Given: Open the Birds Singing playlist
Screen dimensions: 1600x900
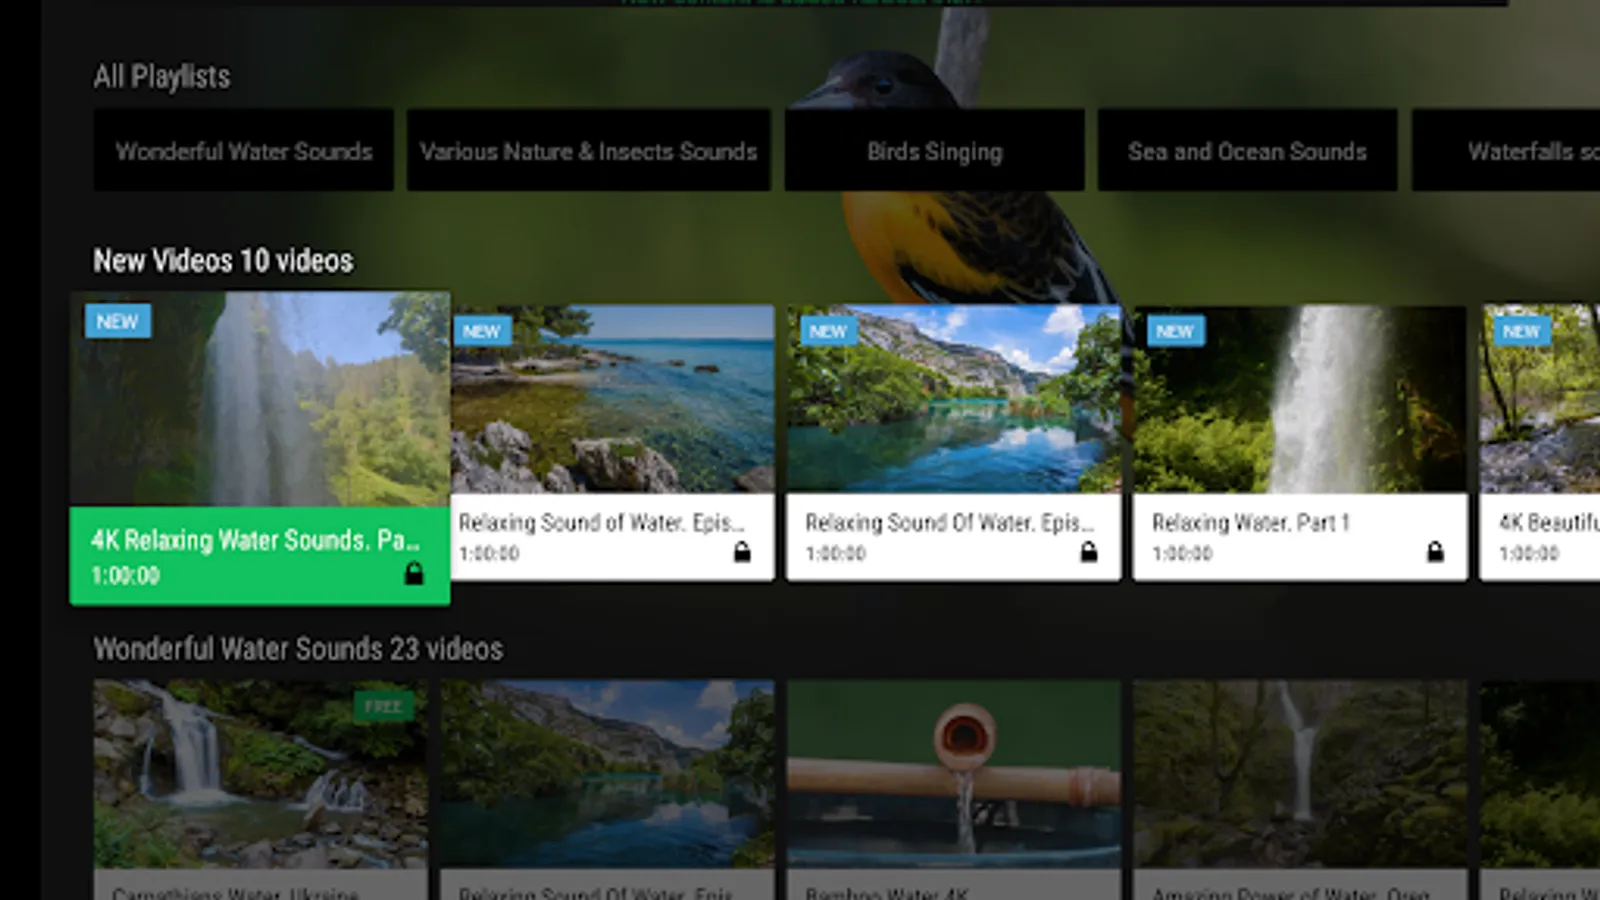Looking at the screenshot, I should coord(935,150).
